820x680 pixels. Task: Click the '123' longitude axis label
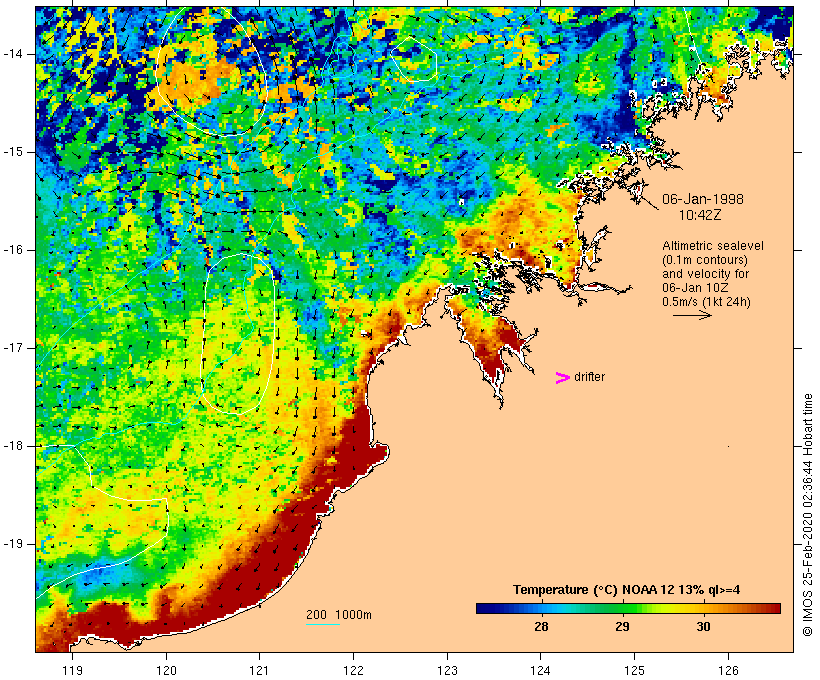(x=447, y=670)
